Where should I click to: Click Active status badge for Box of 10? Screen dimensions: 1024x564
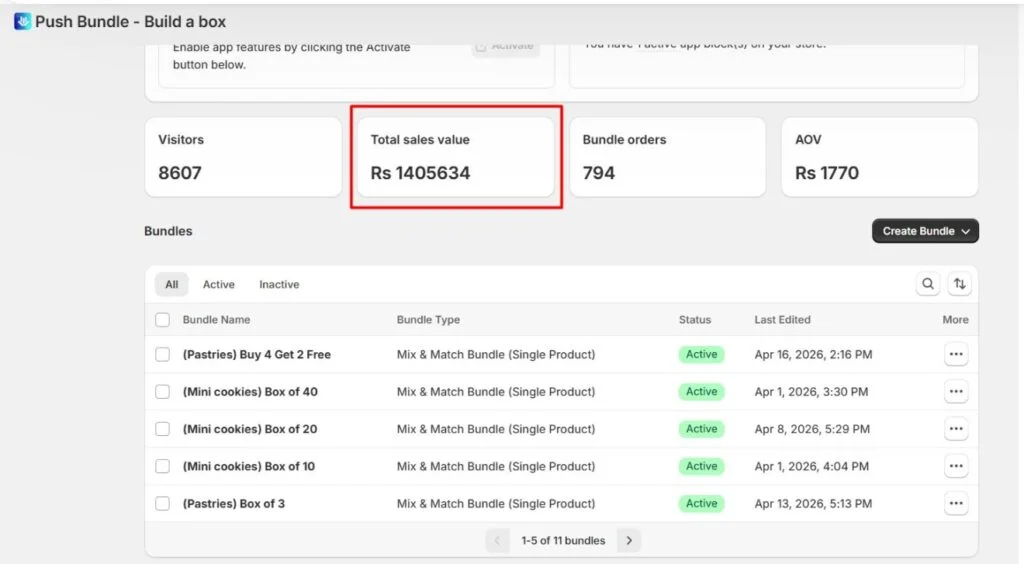point(701,466)
